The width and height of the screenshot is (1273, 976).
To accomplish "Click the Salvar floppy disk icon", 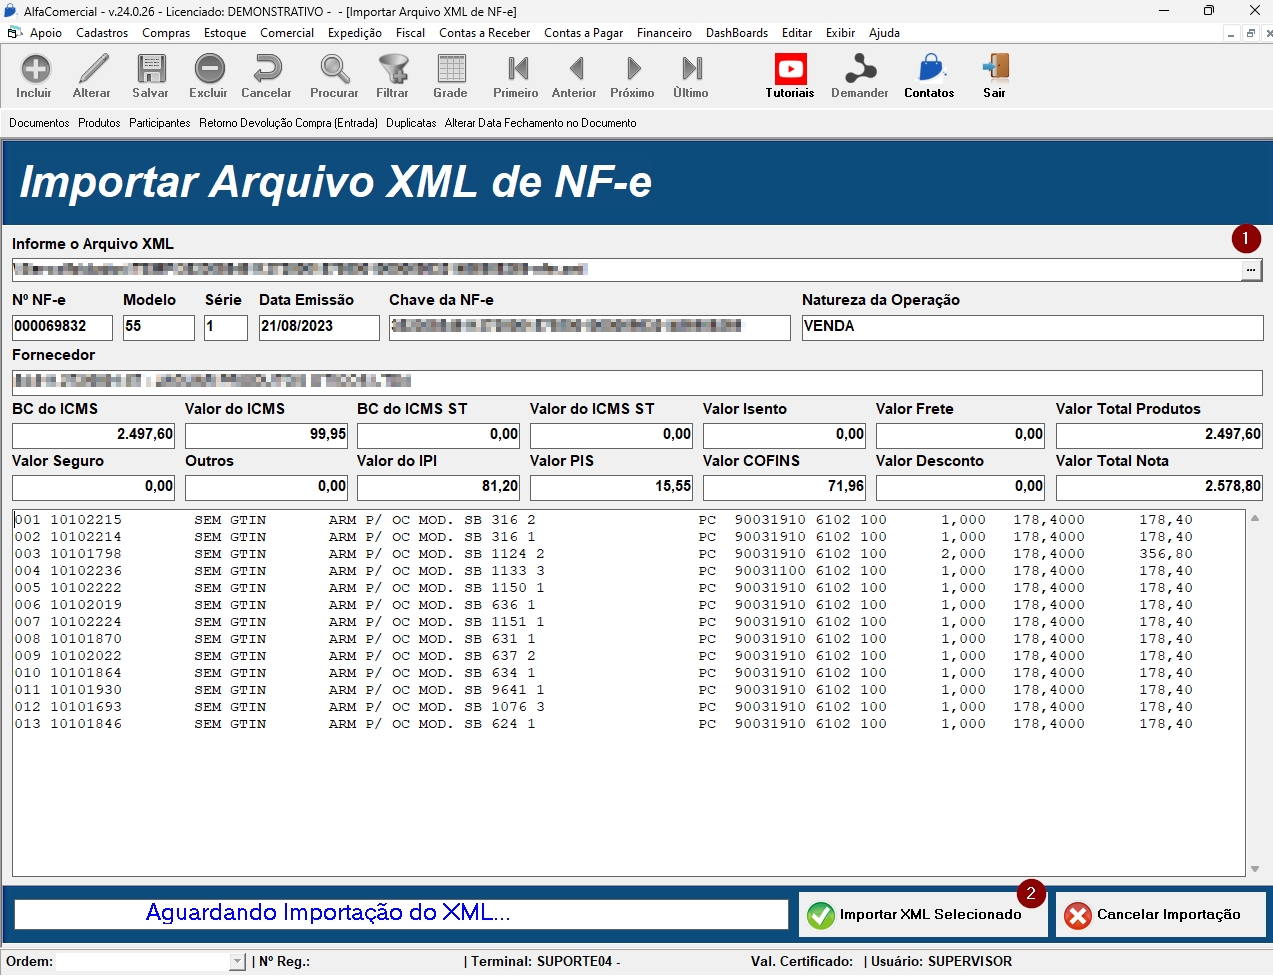I will pyautogui.click(x=151, y=69).
